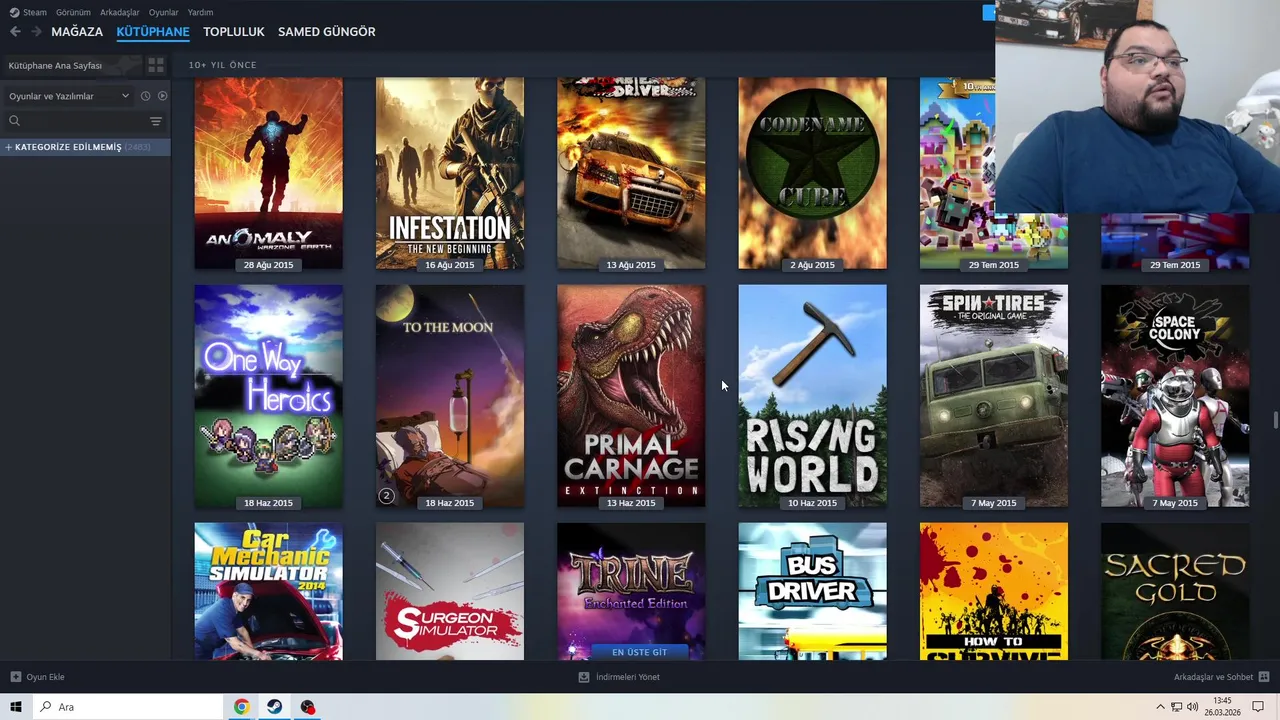Click the library vertical scrollbar thumb
Viewport: 1280px width, 720px height.
(x=1275, y=420)
